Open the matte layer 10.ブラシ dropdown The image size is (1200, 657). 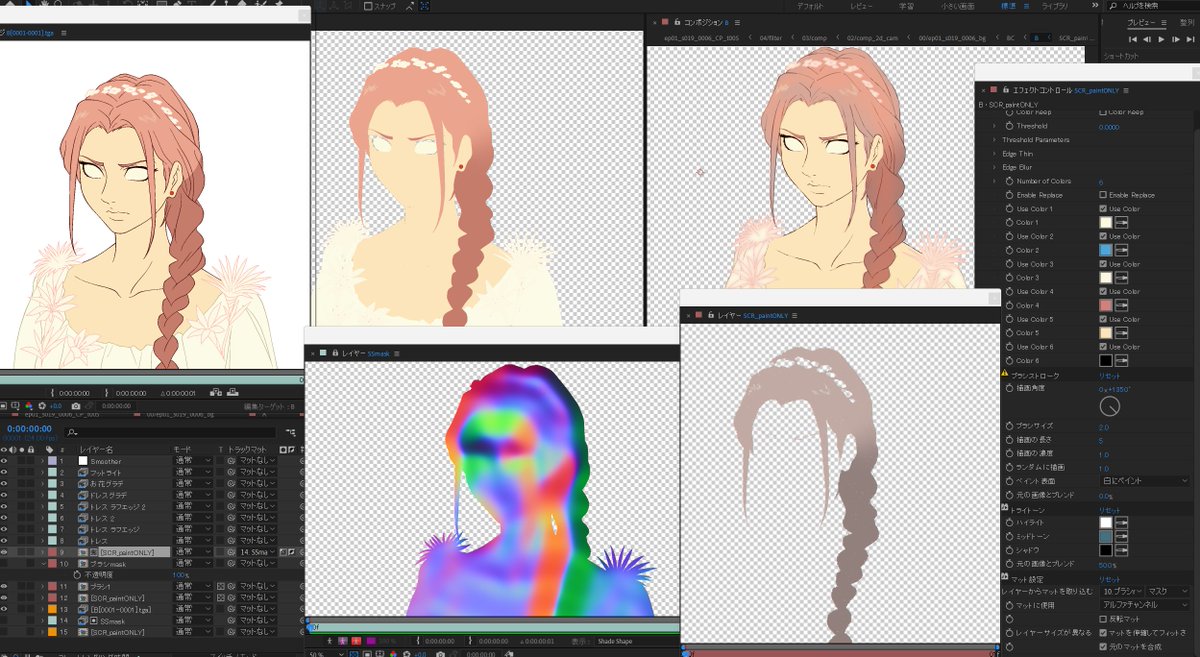[x=1122, y=591]
